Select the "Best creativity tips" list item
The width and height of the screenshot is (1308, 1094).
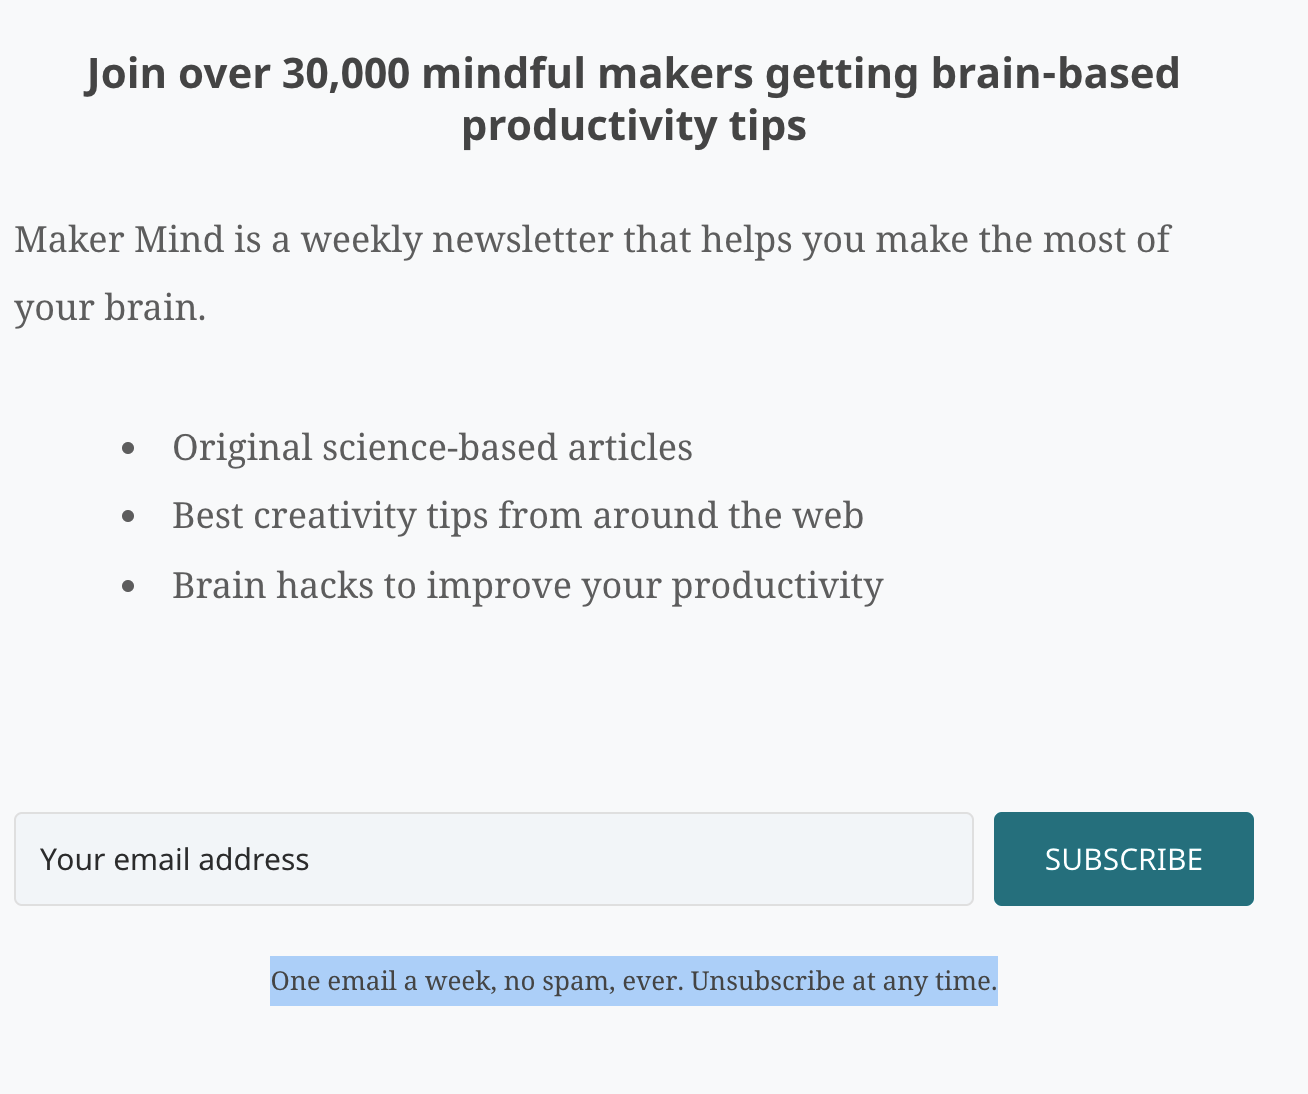[517, 516]
